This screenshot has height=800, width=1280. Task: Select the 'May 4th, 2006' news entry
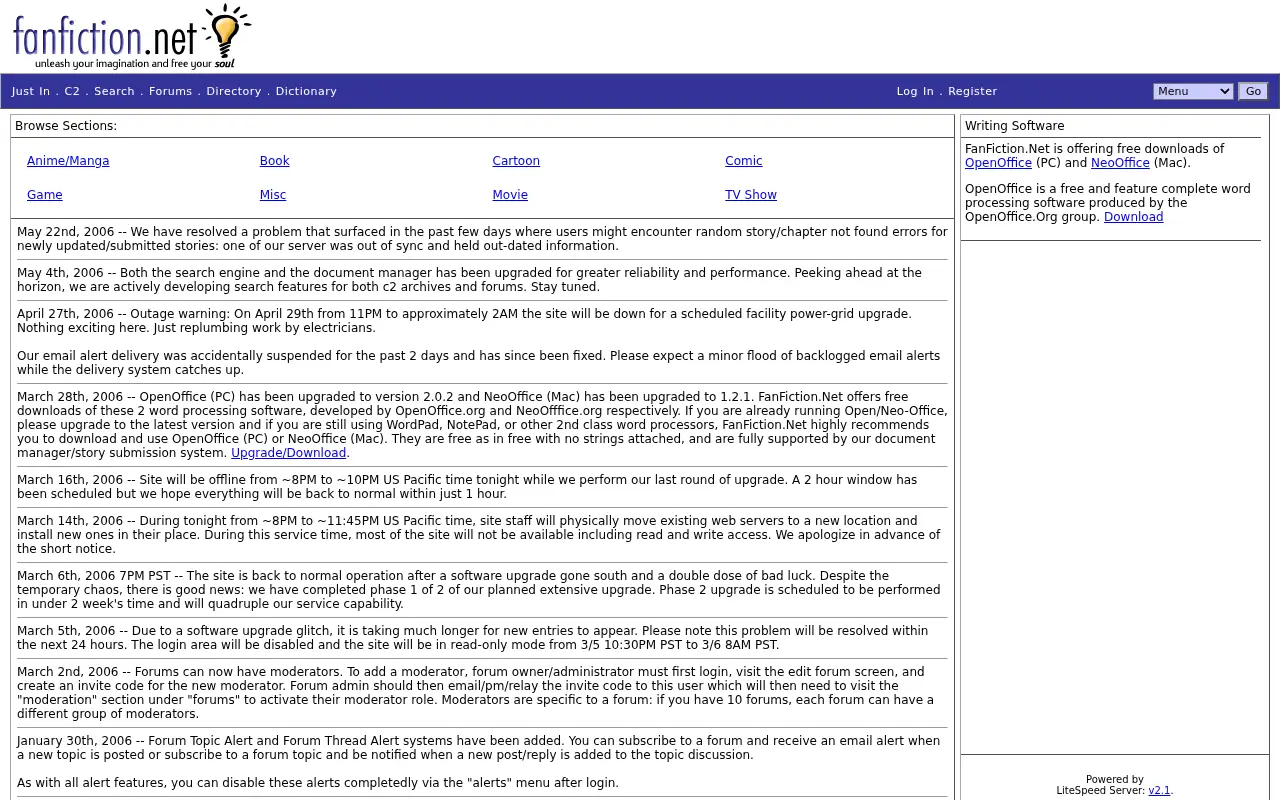click(x=482, y=280)
